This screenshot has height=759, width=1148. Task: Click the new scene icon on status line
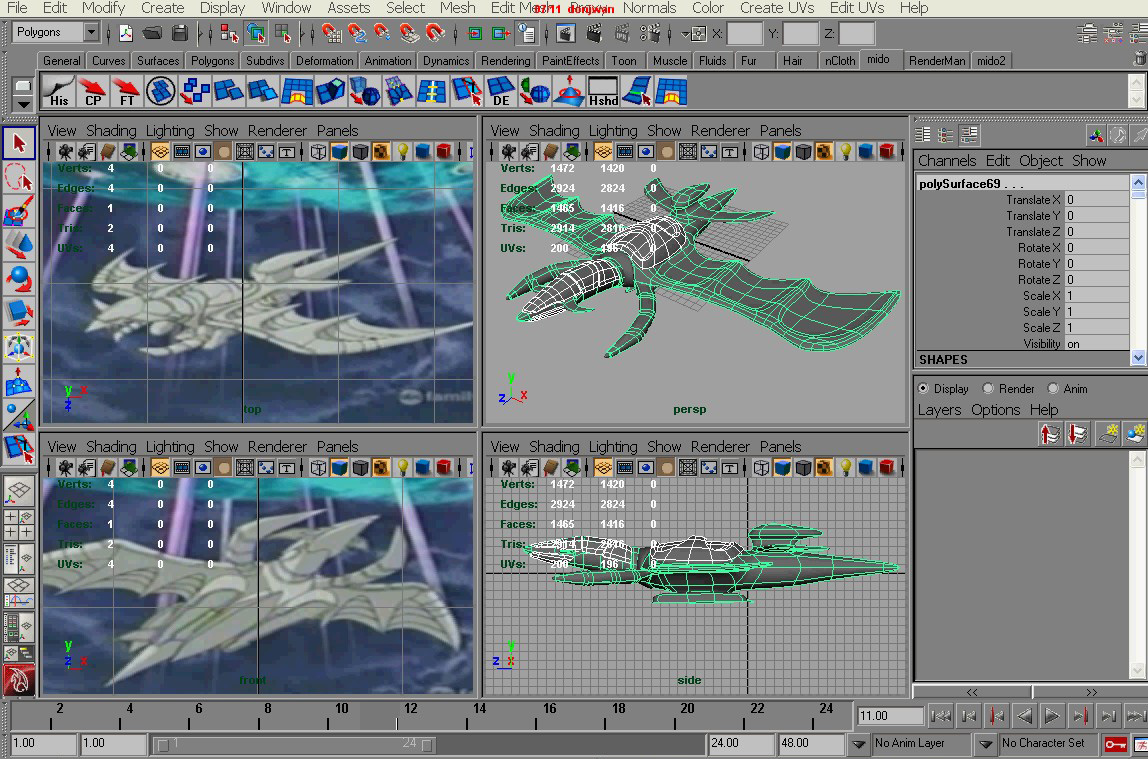pos(127,33)
